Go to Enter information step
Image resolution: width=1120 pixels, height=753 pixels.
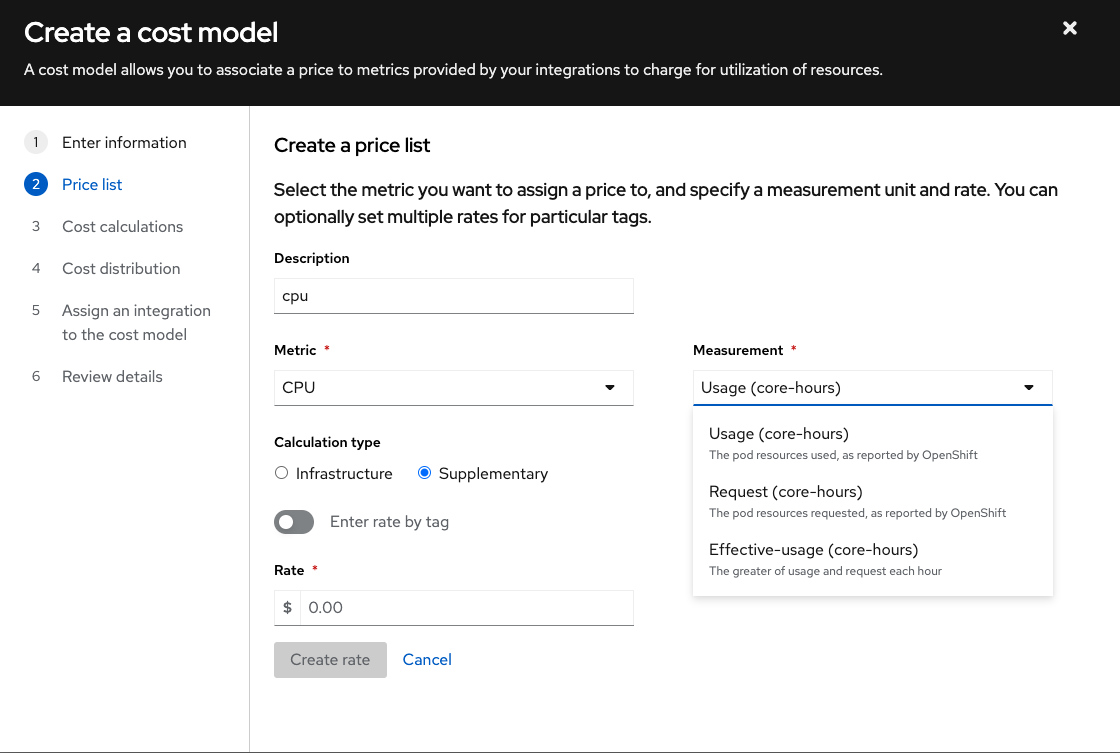point(124,142)
